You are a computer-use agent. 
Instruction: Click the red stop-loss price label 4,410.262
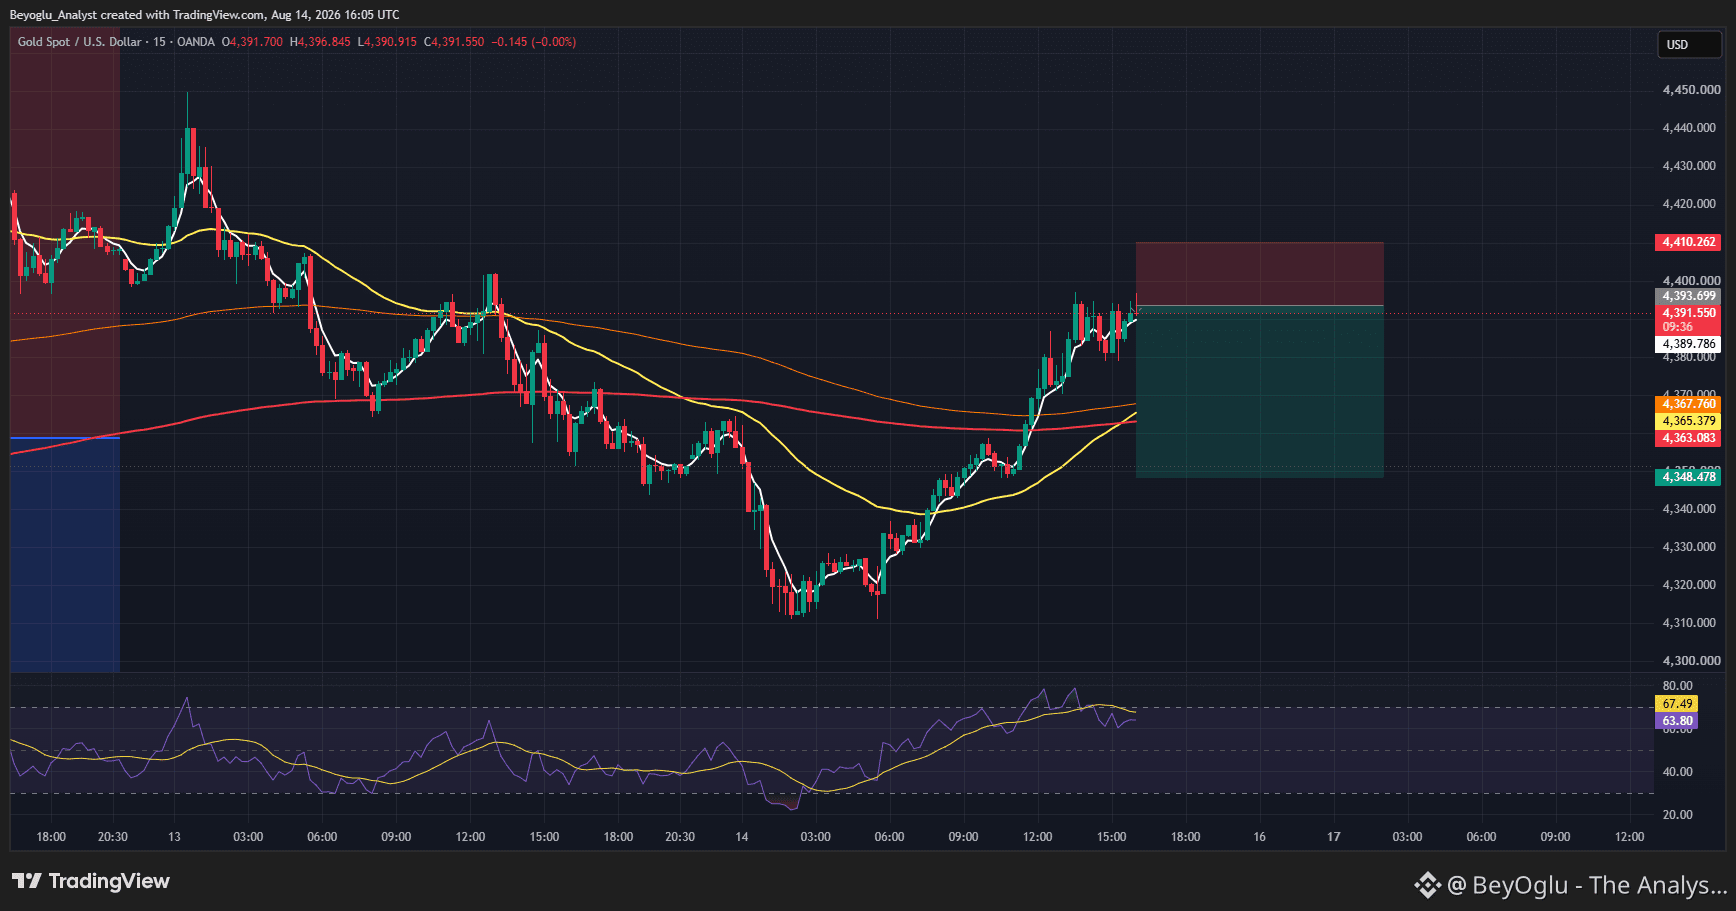pos(1689,242)
